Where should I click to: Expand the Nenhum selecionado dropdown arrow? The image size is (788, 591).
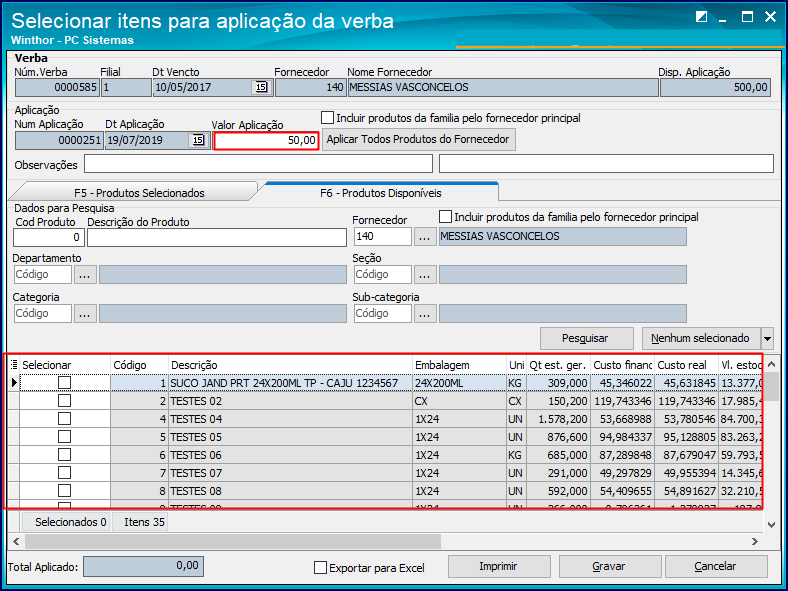pos(767,339)
